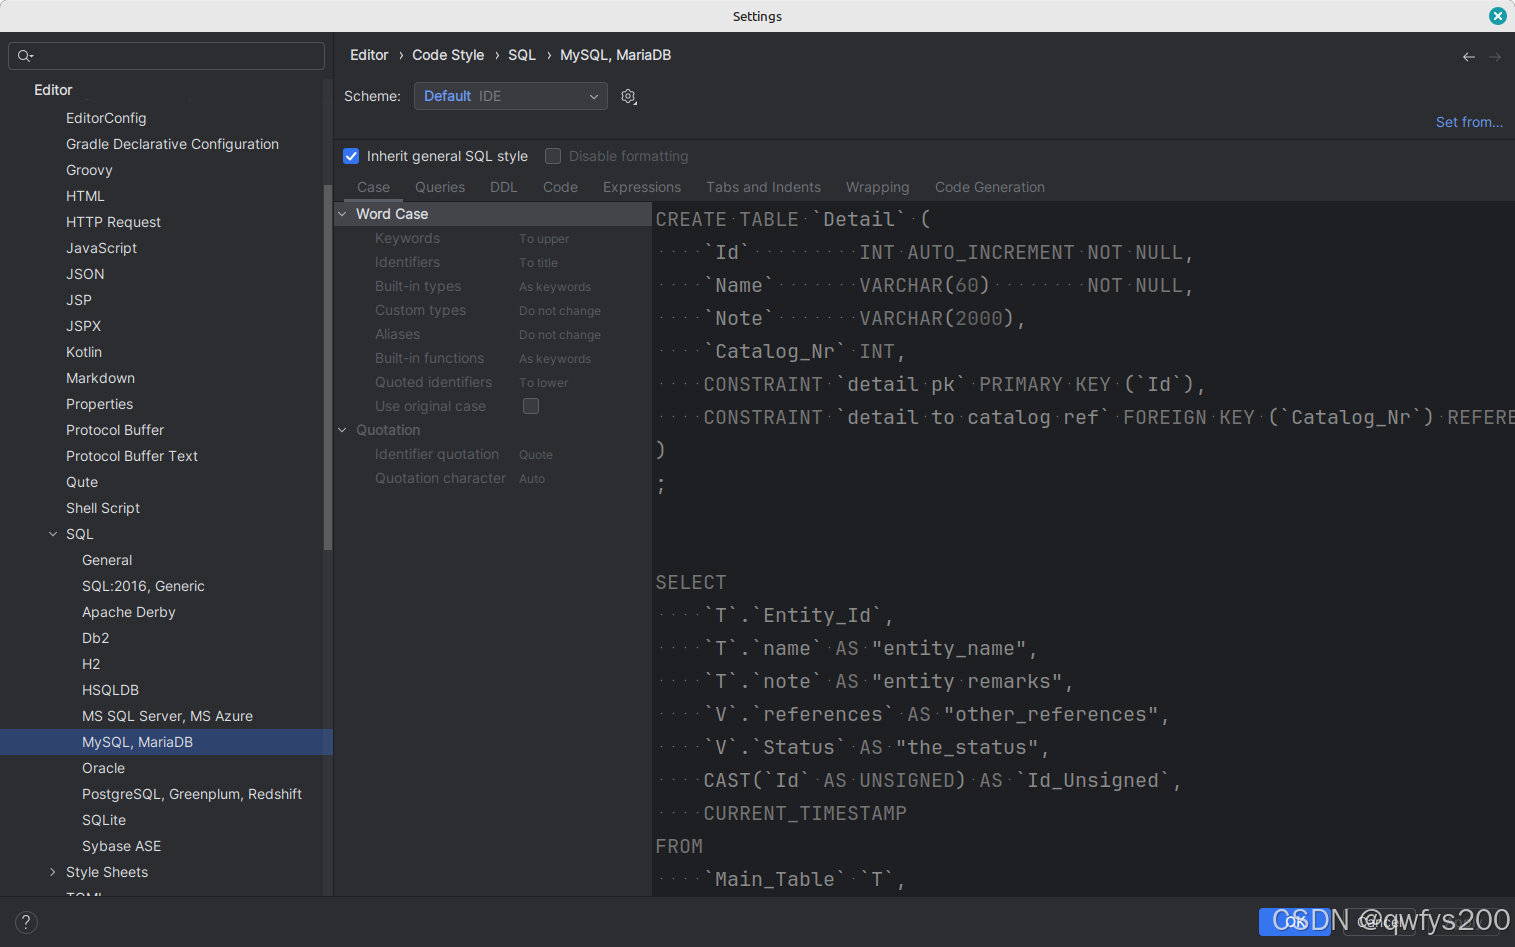Switch to the Code tab

pyautogui.click(x=560, y=187)
